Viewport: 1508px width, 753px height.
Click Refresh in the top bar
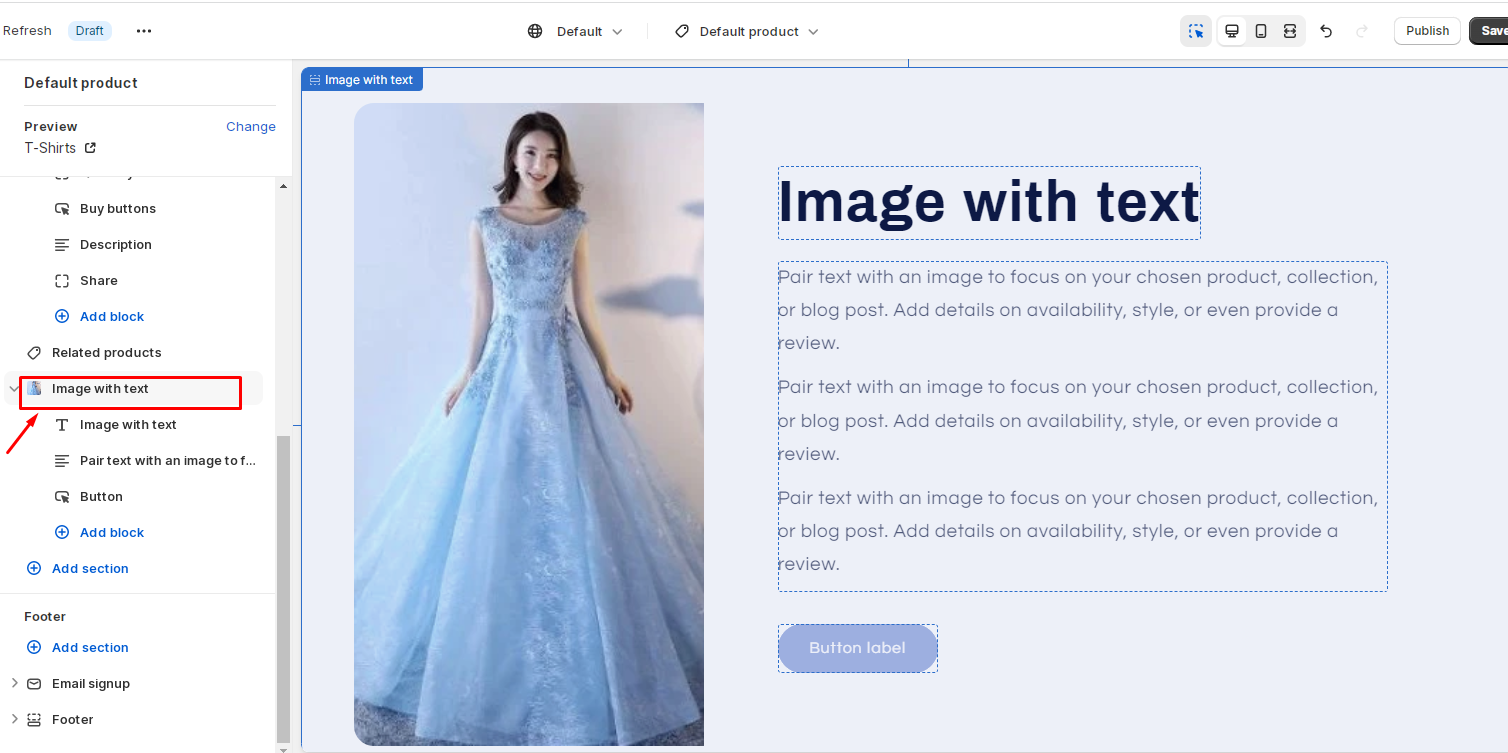tap(27, 31)
